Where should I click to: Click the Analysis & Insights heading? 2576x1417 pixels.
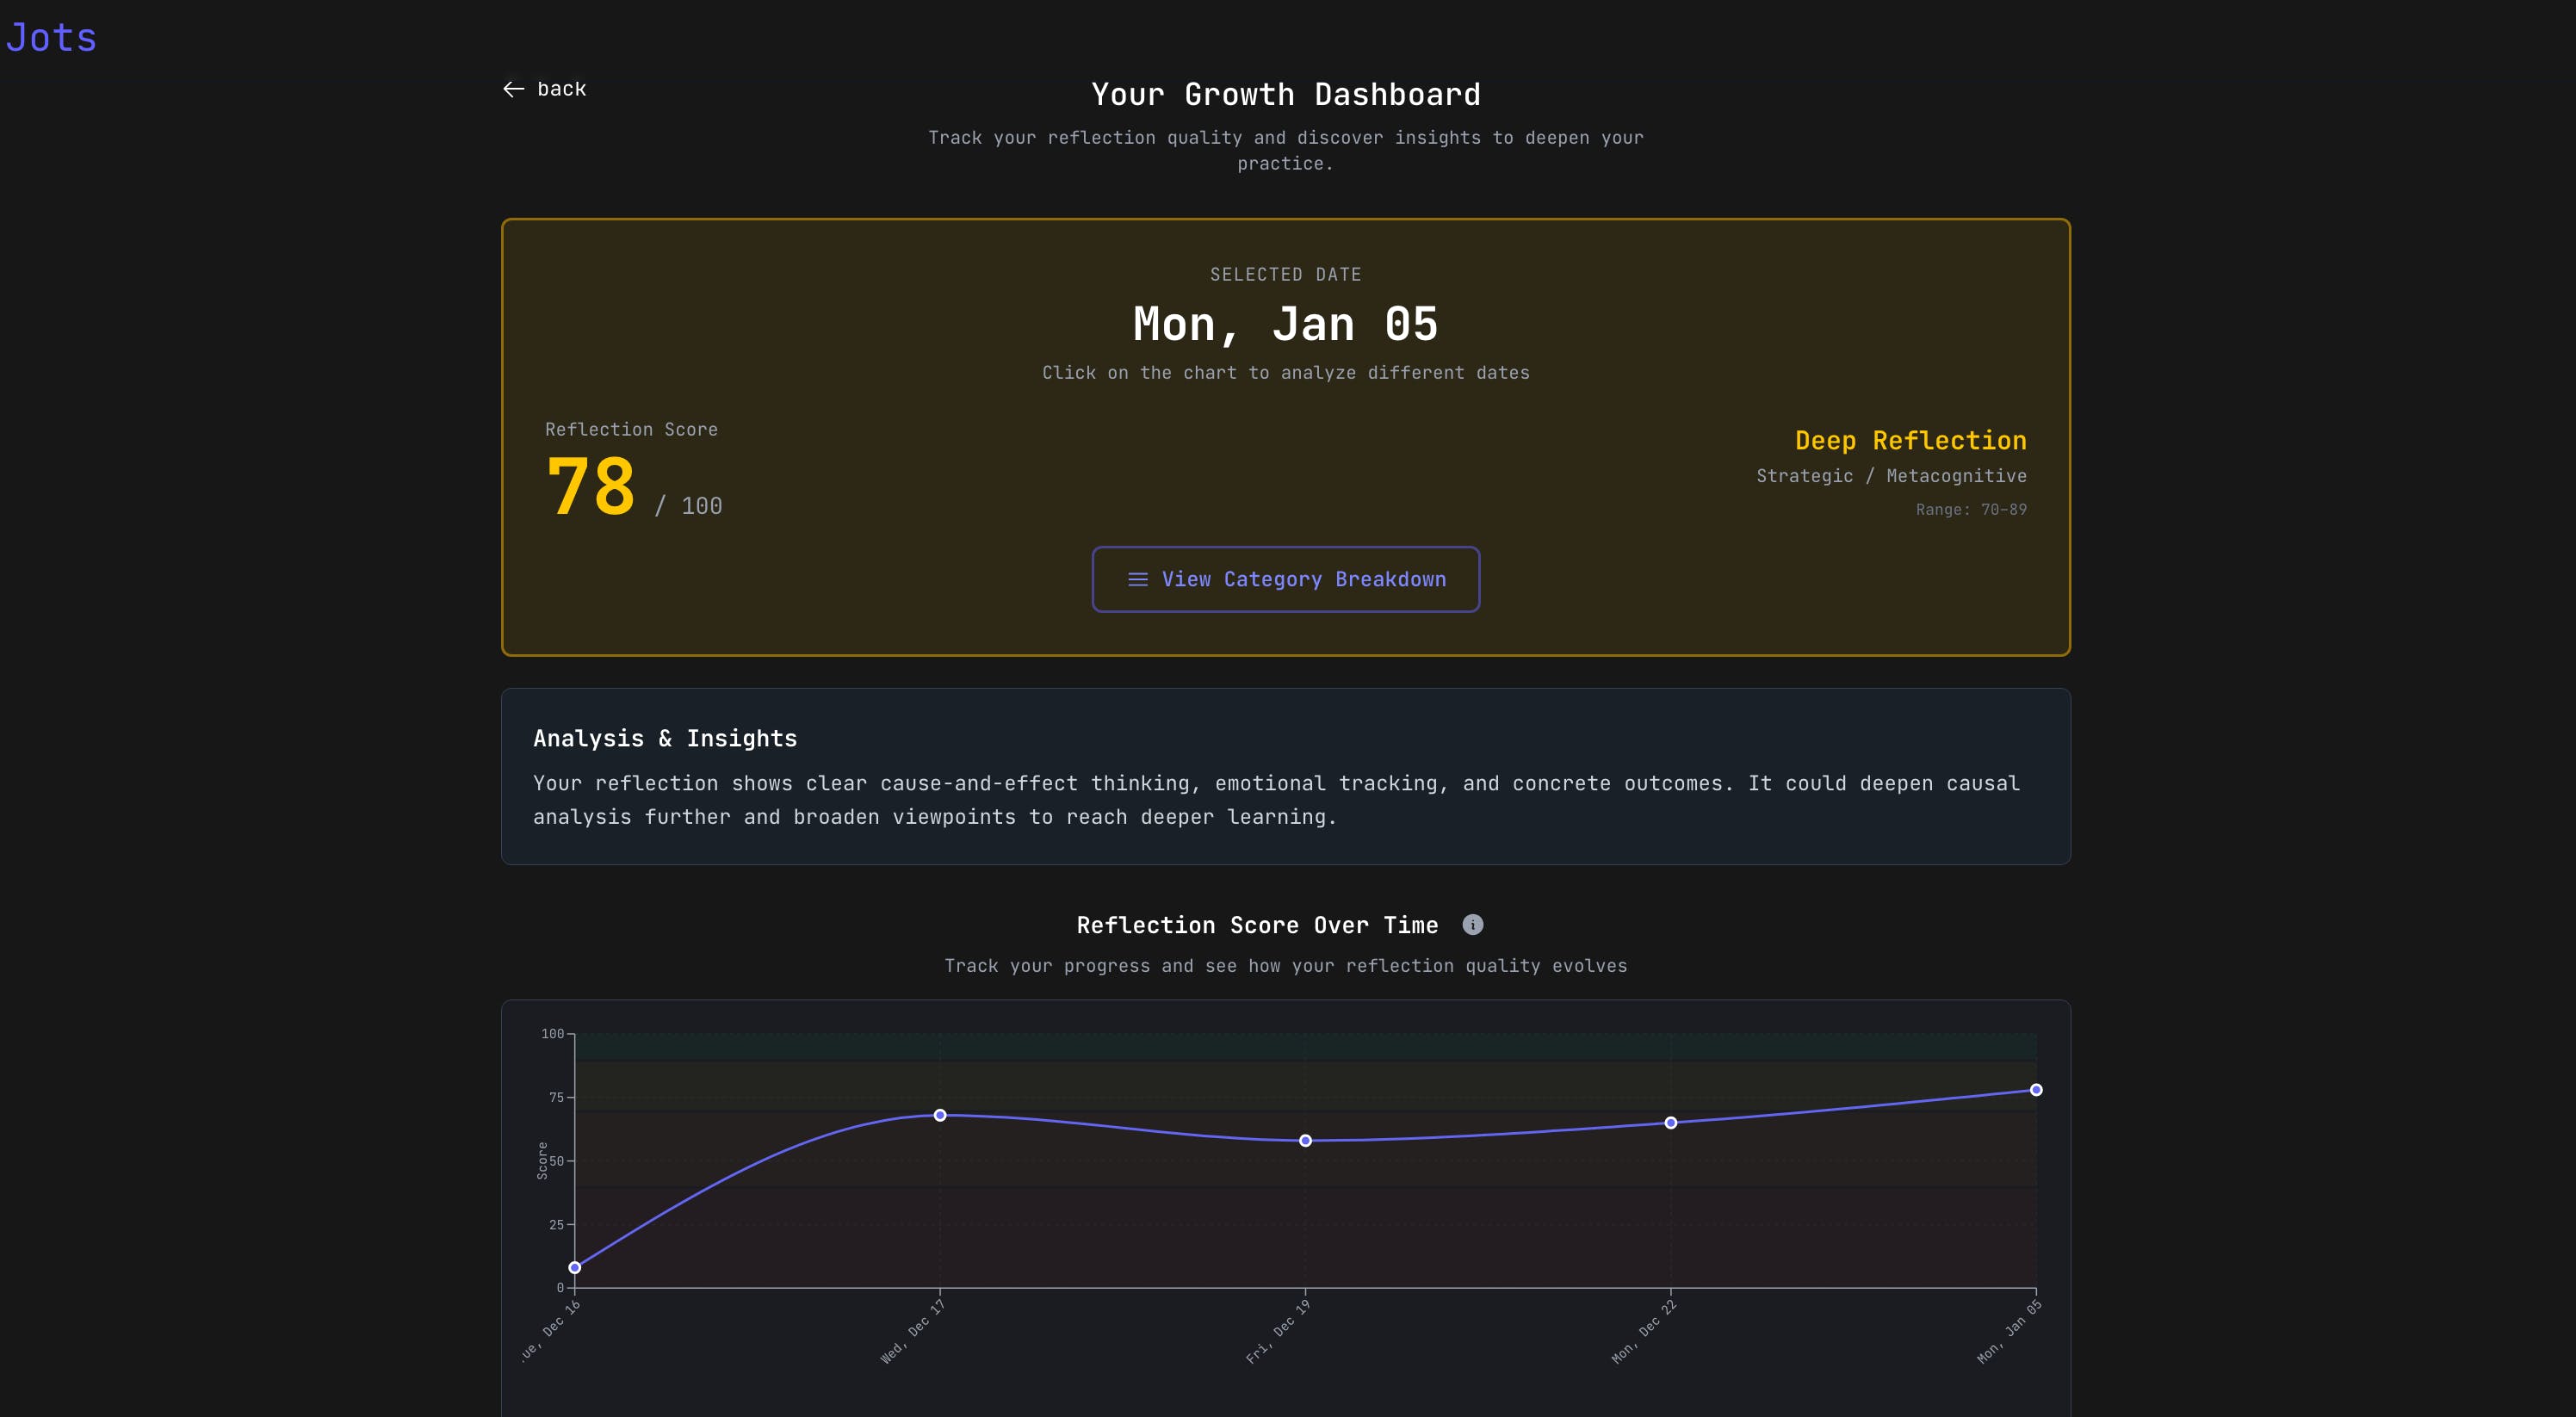coord(665,738)
